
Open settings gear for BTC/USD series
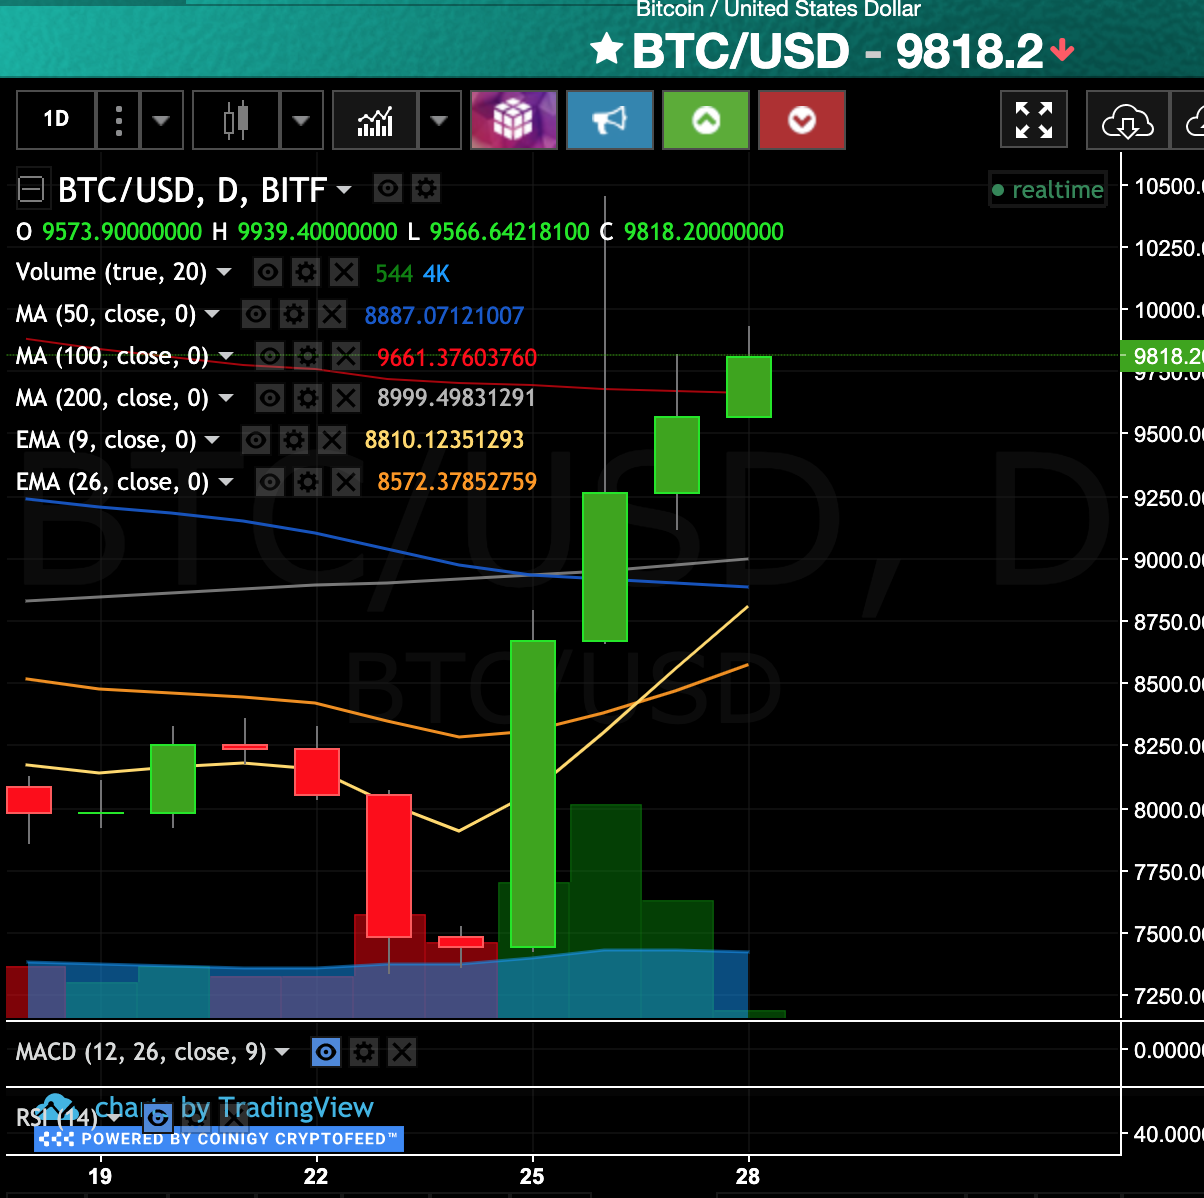pyautogui.click(x=426, y=188)
